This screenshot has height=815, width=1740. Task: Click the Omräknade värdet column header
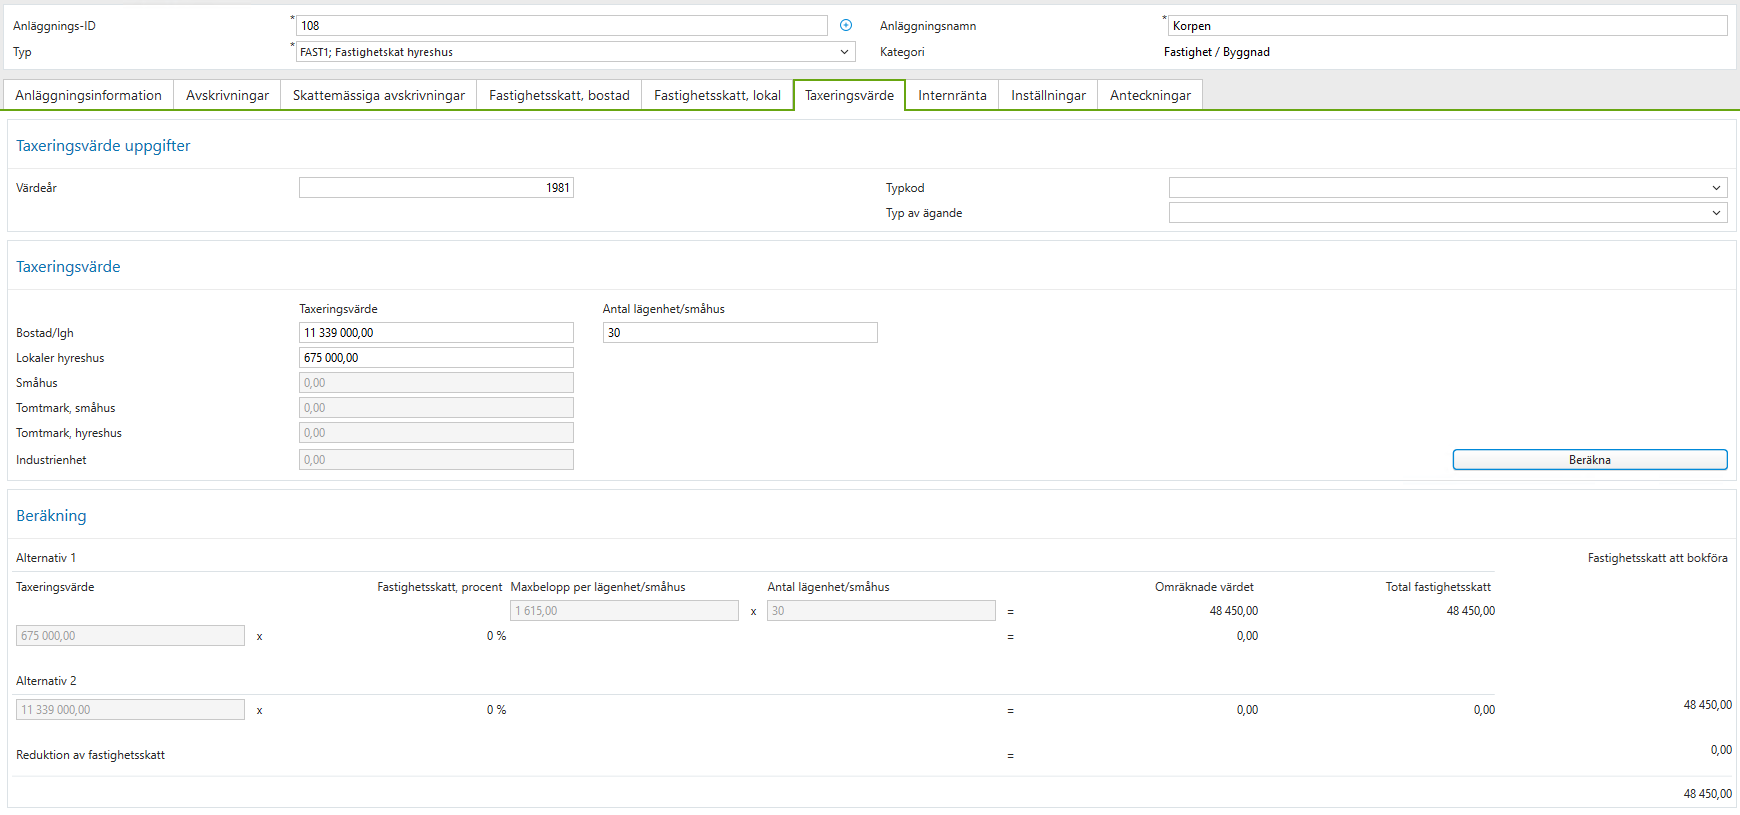(x=1204, y=587)
